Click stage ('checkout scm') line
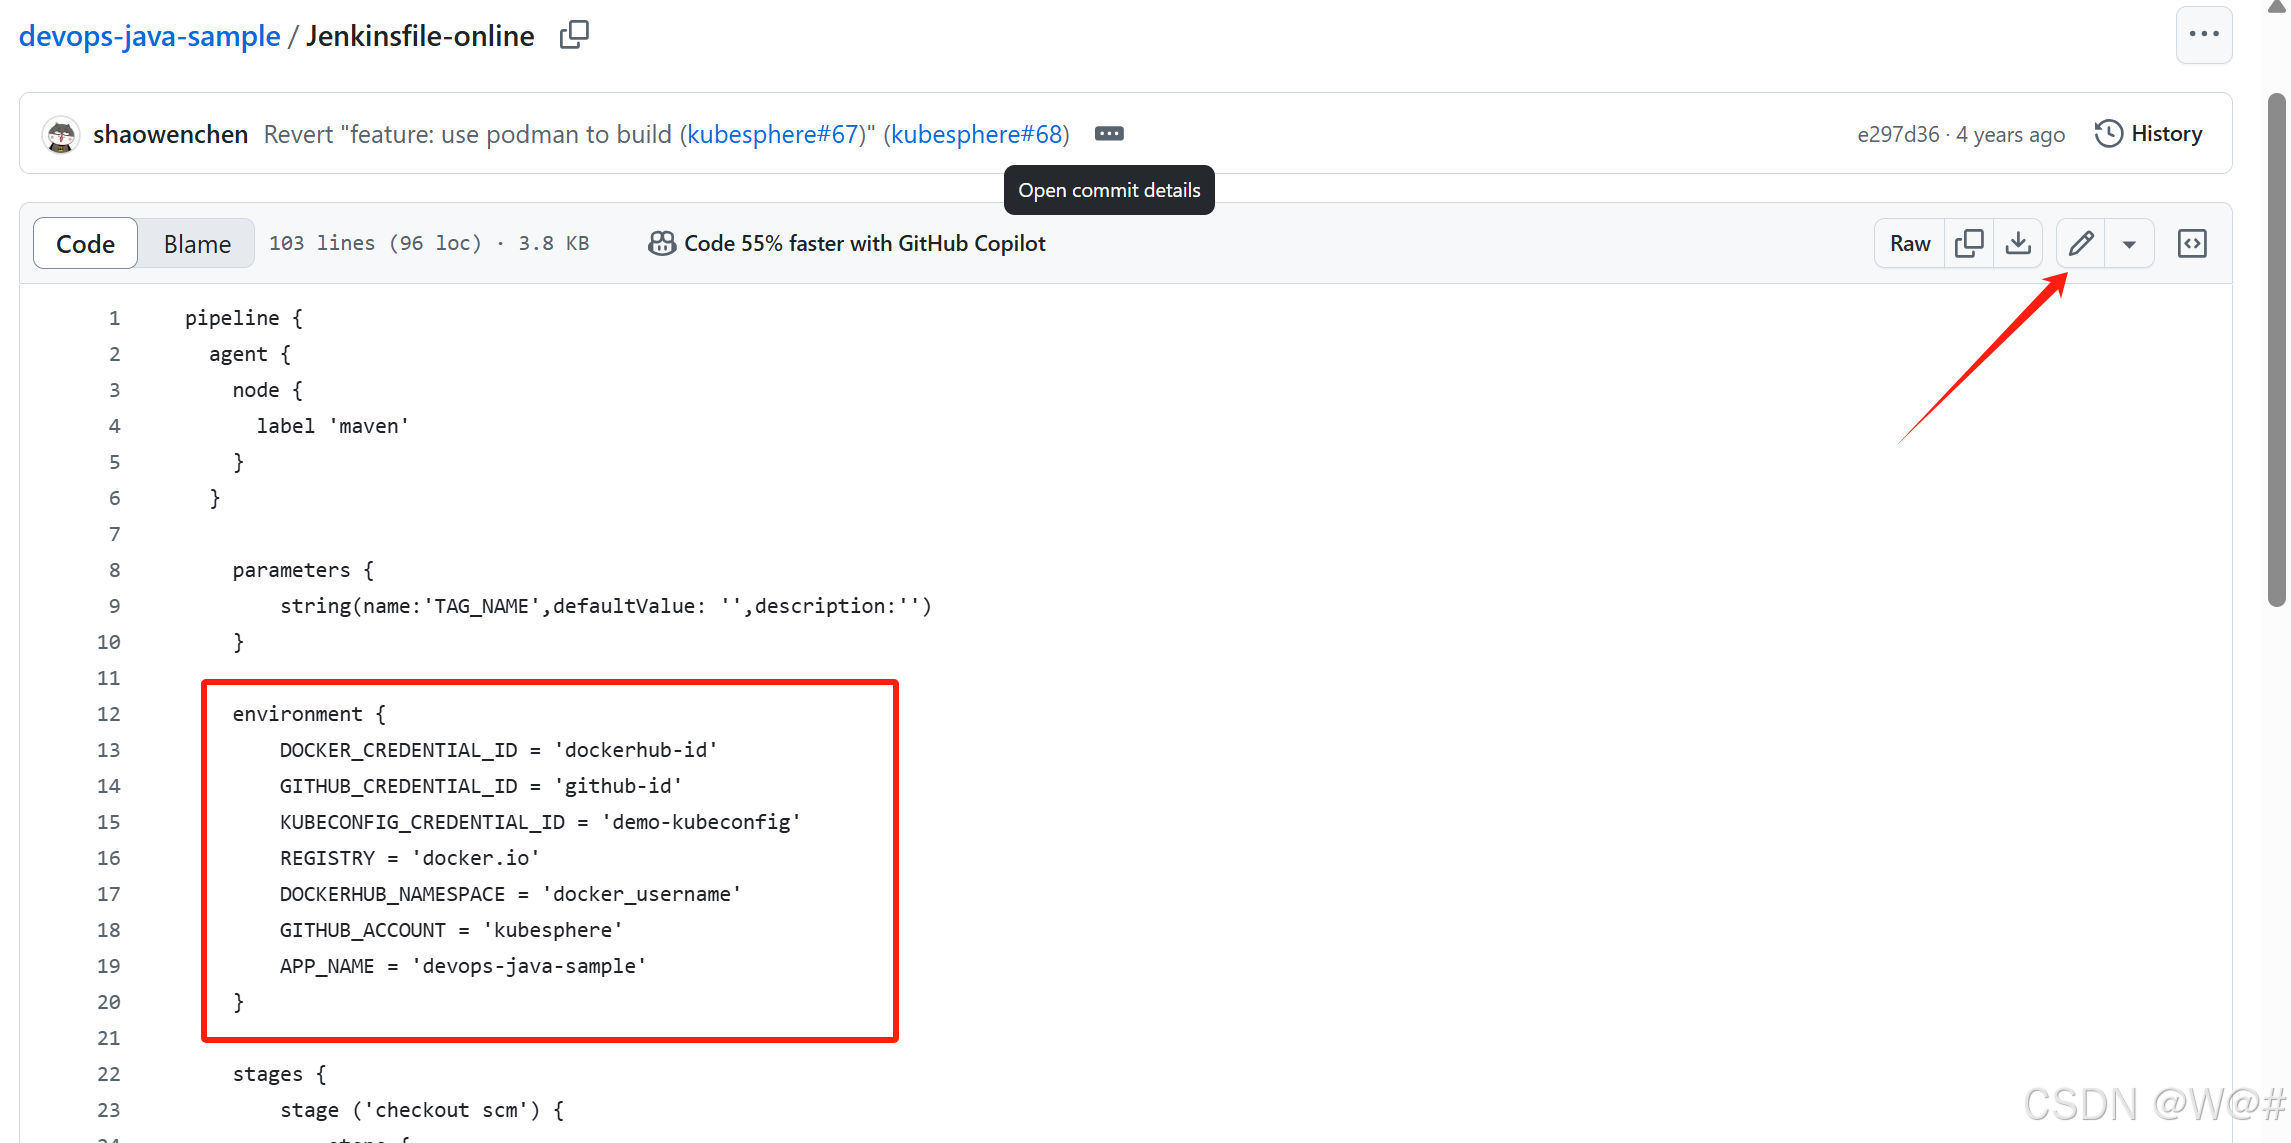The width and height of the screenshot is (2291, 1143). click(x=422, y=1110)
